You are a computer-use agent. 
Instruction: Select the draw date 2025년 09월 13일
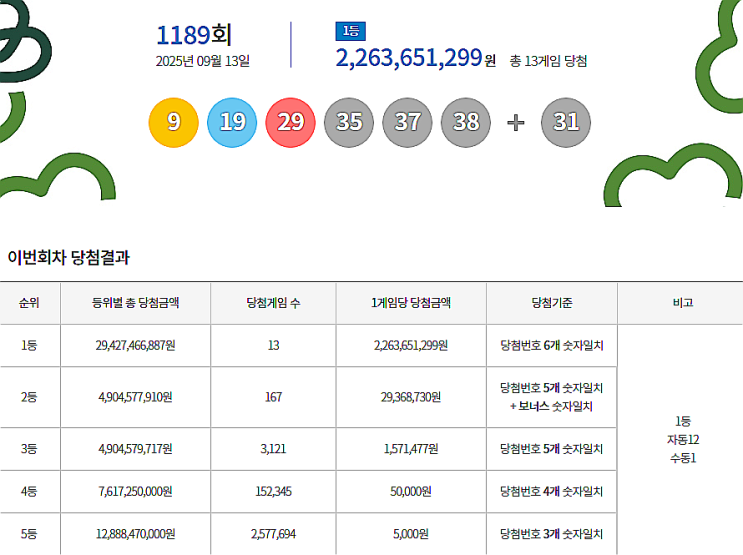click(x=203, y=61)
